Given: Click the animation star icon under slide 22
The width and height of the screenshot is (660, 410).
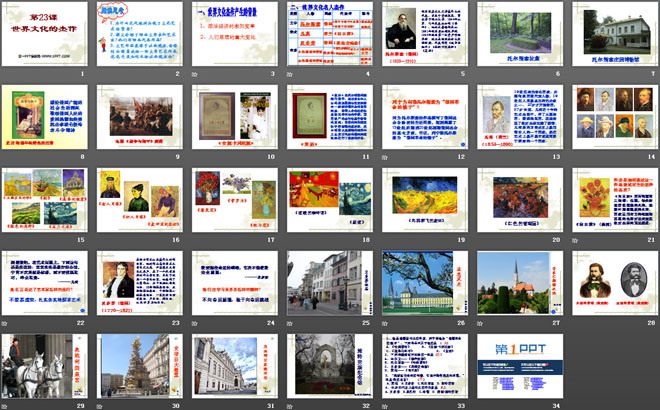Looking at the screenshot, I should 4,323.
